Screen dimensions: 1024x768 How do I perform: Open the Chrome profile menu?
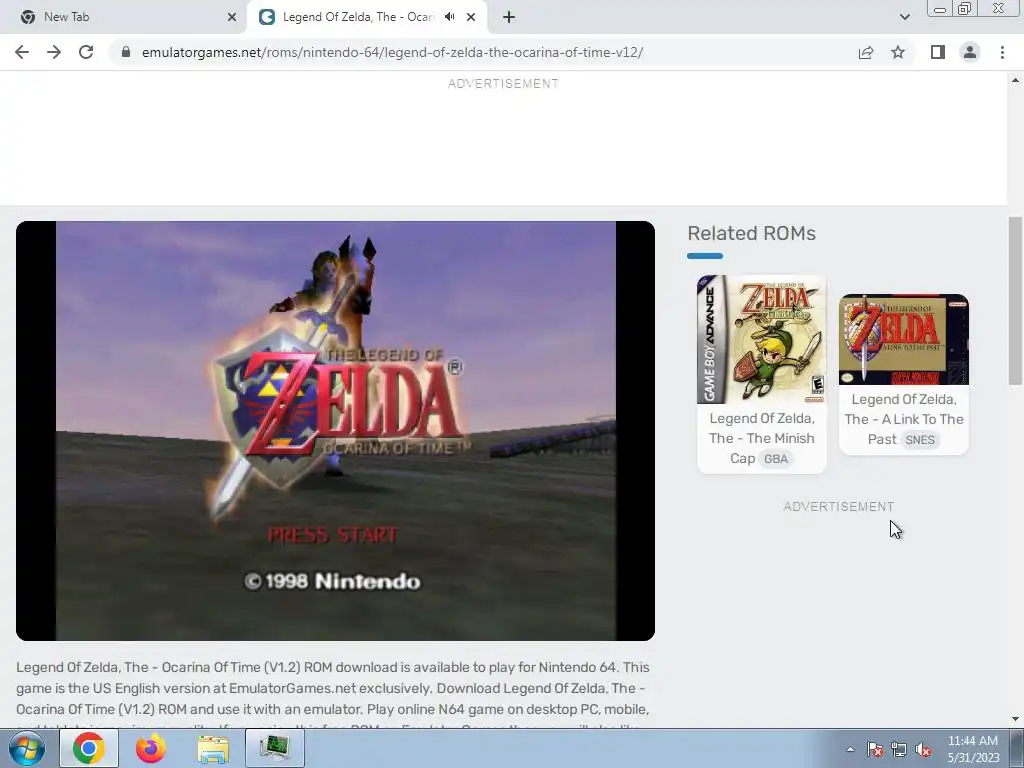pyautogui.click(x=970, y=52)
